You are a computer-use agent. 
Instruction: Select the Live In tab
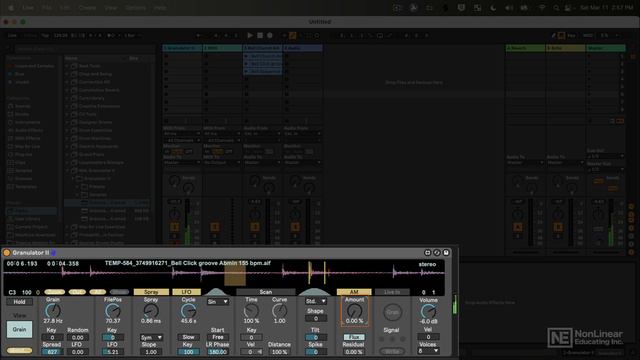[x=392, y=292]
